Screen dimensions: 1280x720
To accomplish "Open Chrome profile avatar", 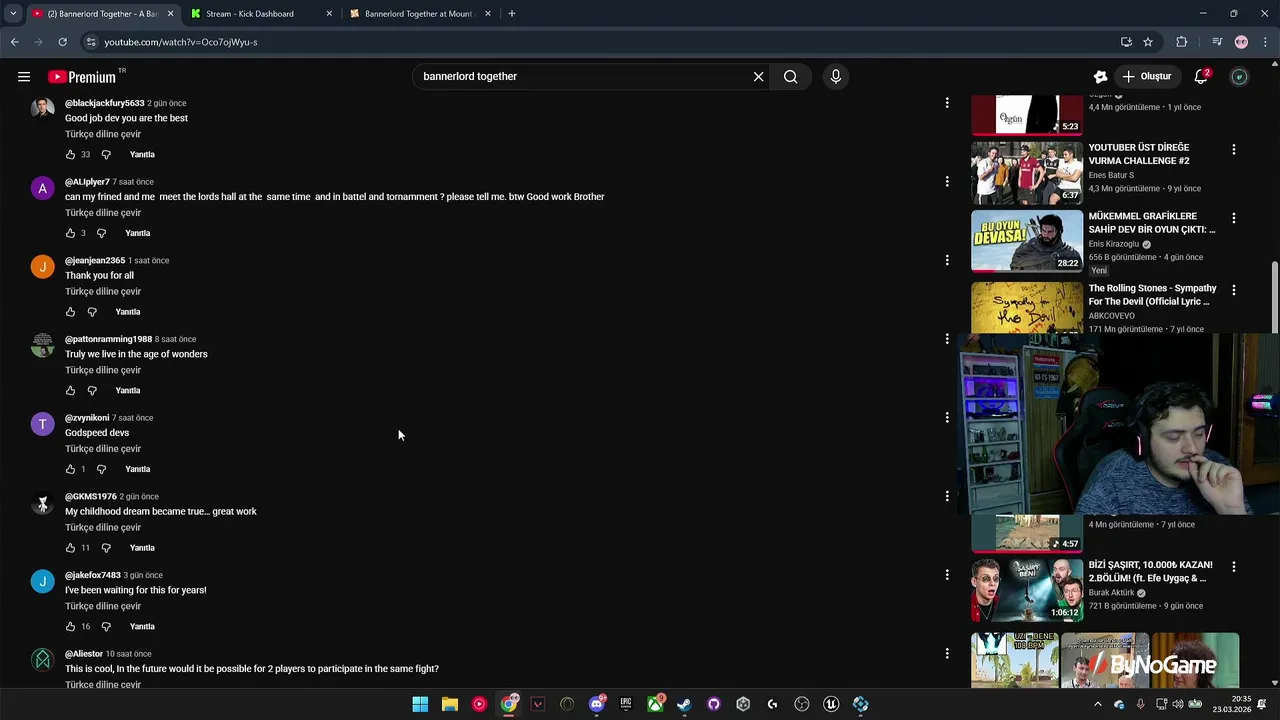I will tap(1241, 42).
